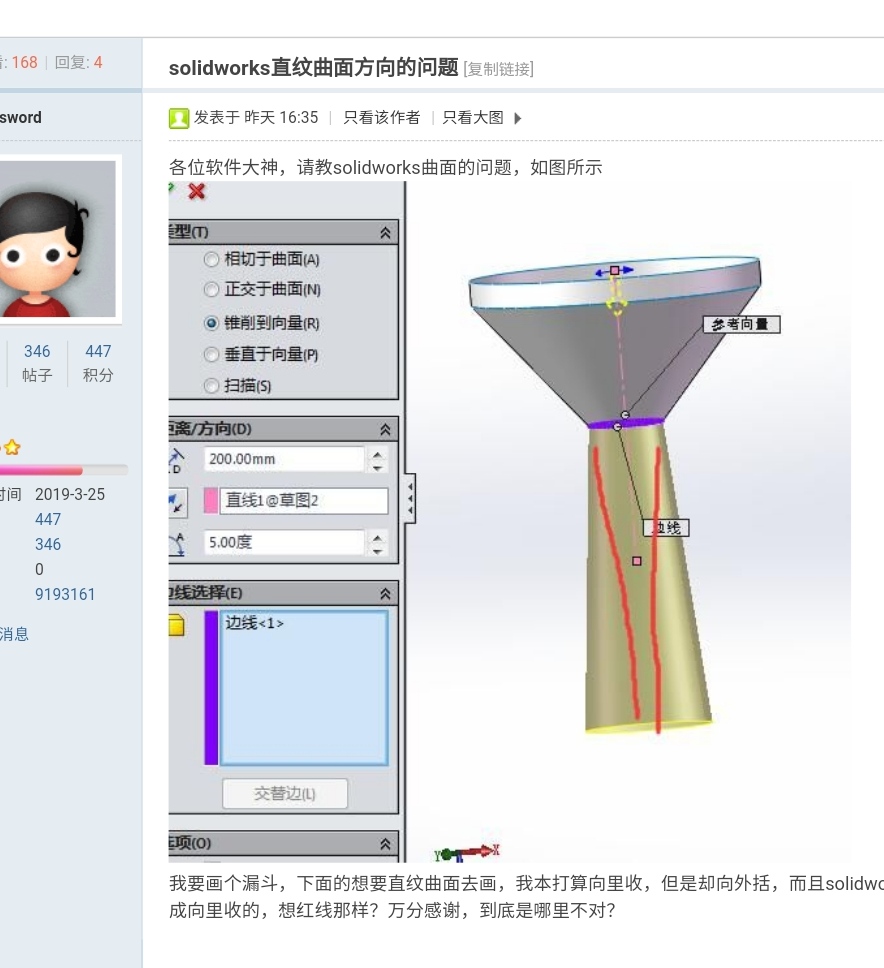884x968 pixels.
Task: Collapse the 距离/方向(D) section chevron
Action: pyautogui.click(x=385, y=429)
